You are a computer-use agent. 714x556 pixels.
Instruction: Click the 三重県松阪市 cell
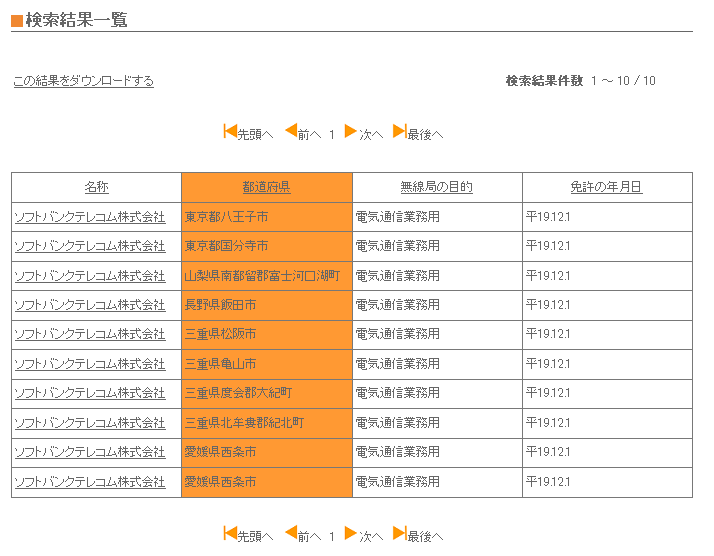tap(267, 335)
